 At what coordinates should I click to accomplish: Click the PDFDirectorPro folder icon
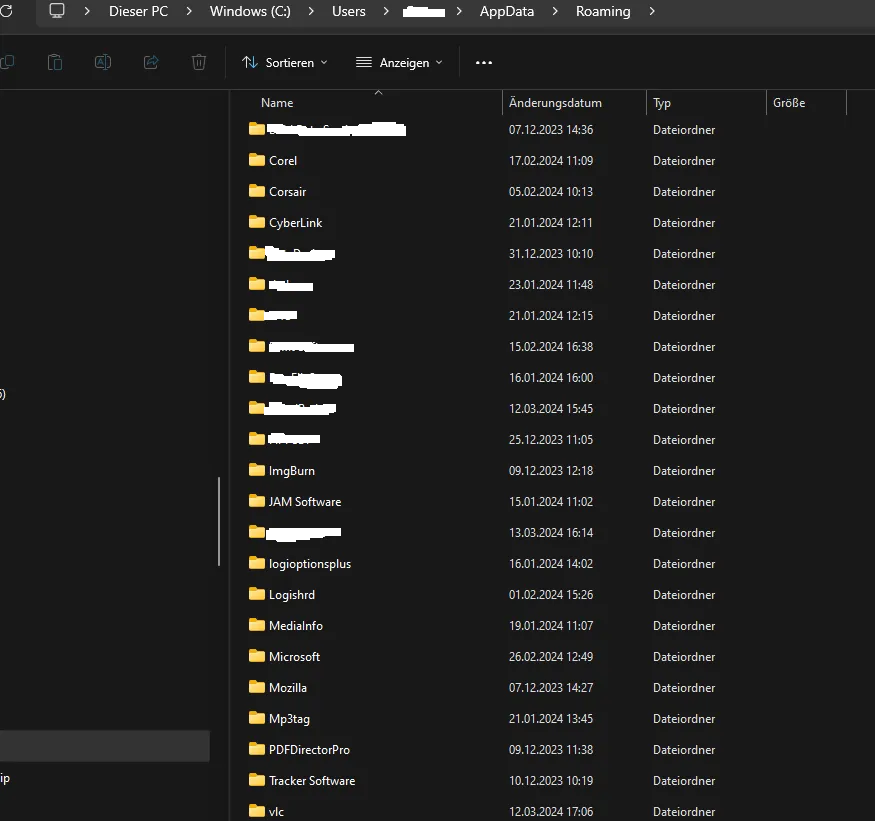tap(257, 749)
